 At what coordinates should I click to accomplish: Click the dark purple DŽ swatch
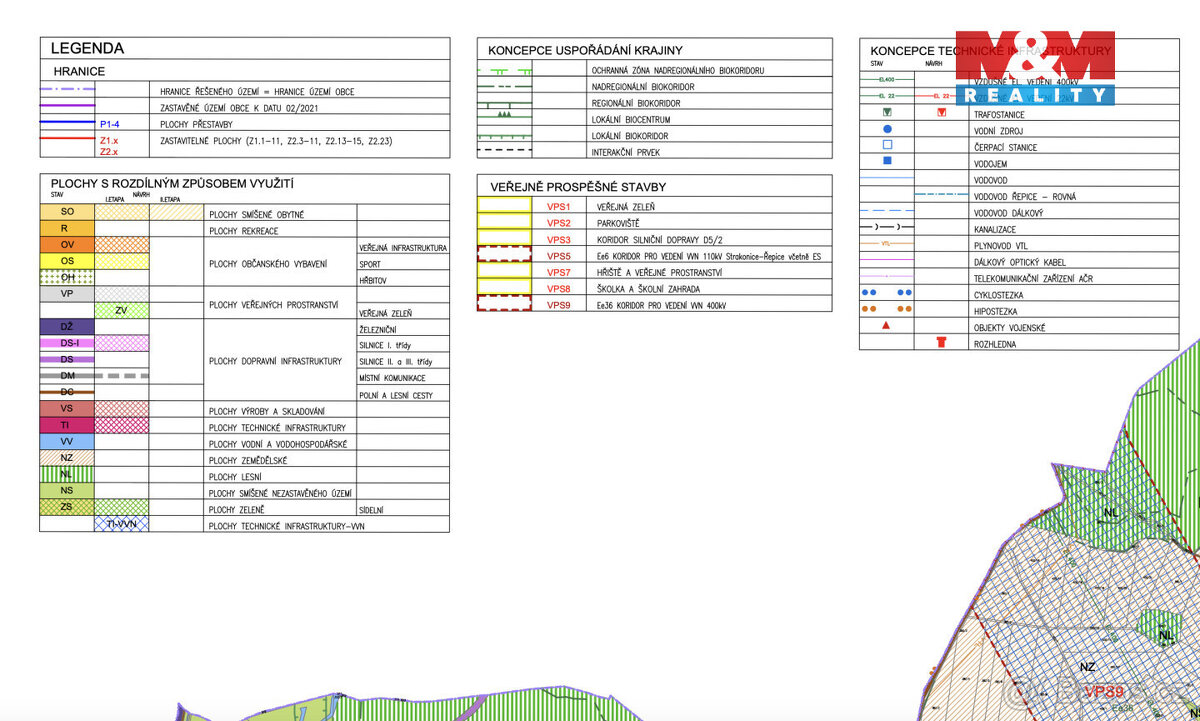tap(67, 327)
